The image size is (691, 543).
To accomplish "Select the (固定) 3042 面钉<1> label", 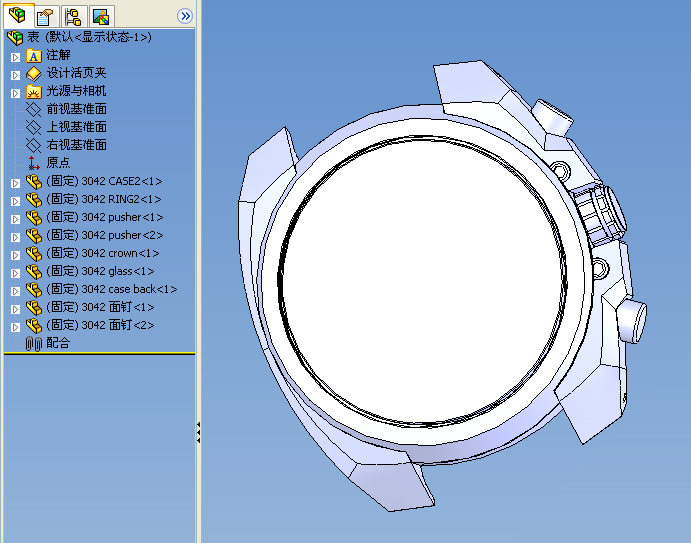I will (100, 307).
